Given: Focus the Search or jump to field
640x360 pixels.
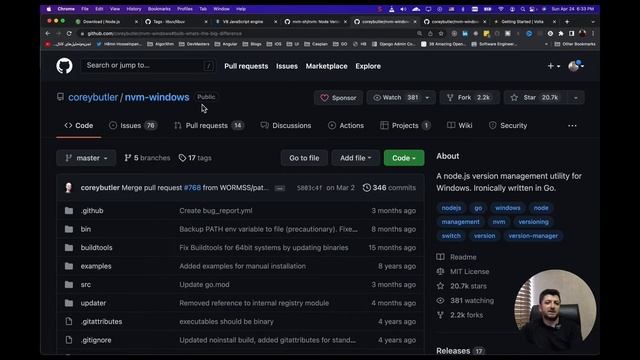Looking at the screenshot, I should pyautogui.click(x=148, y=65).
